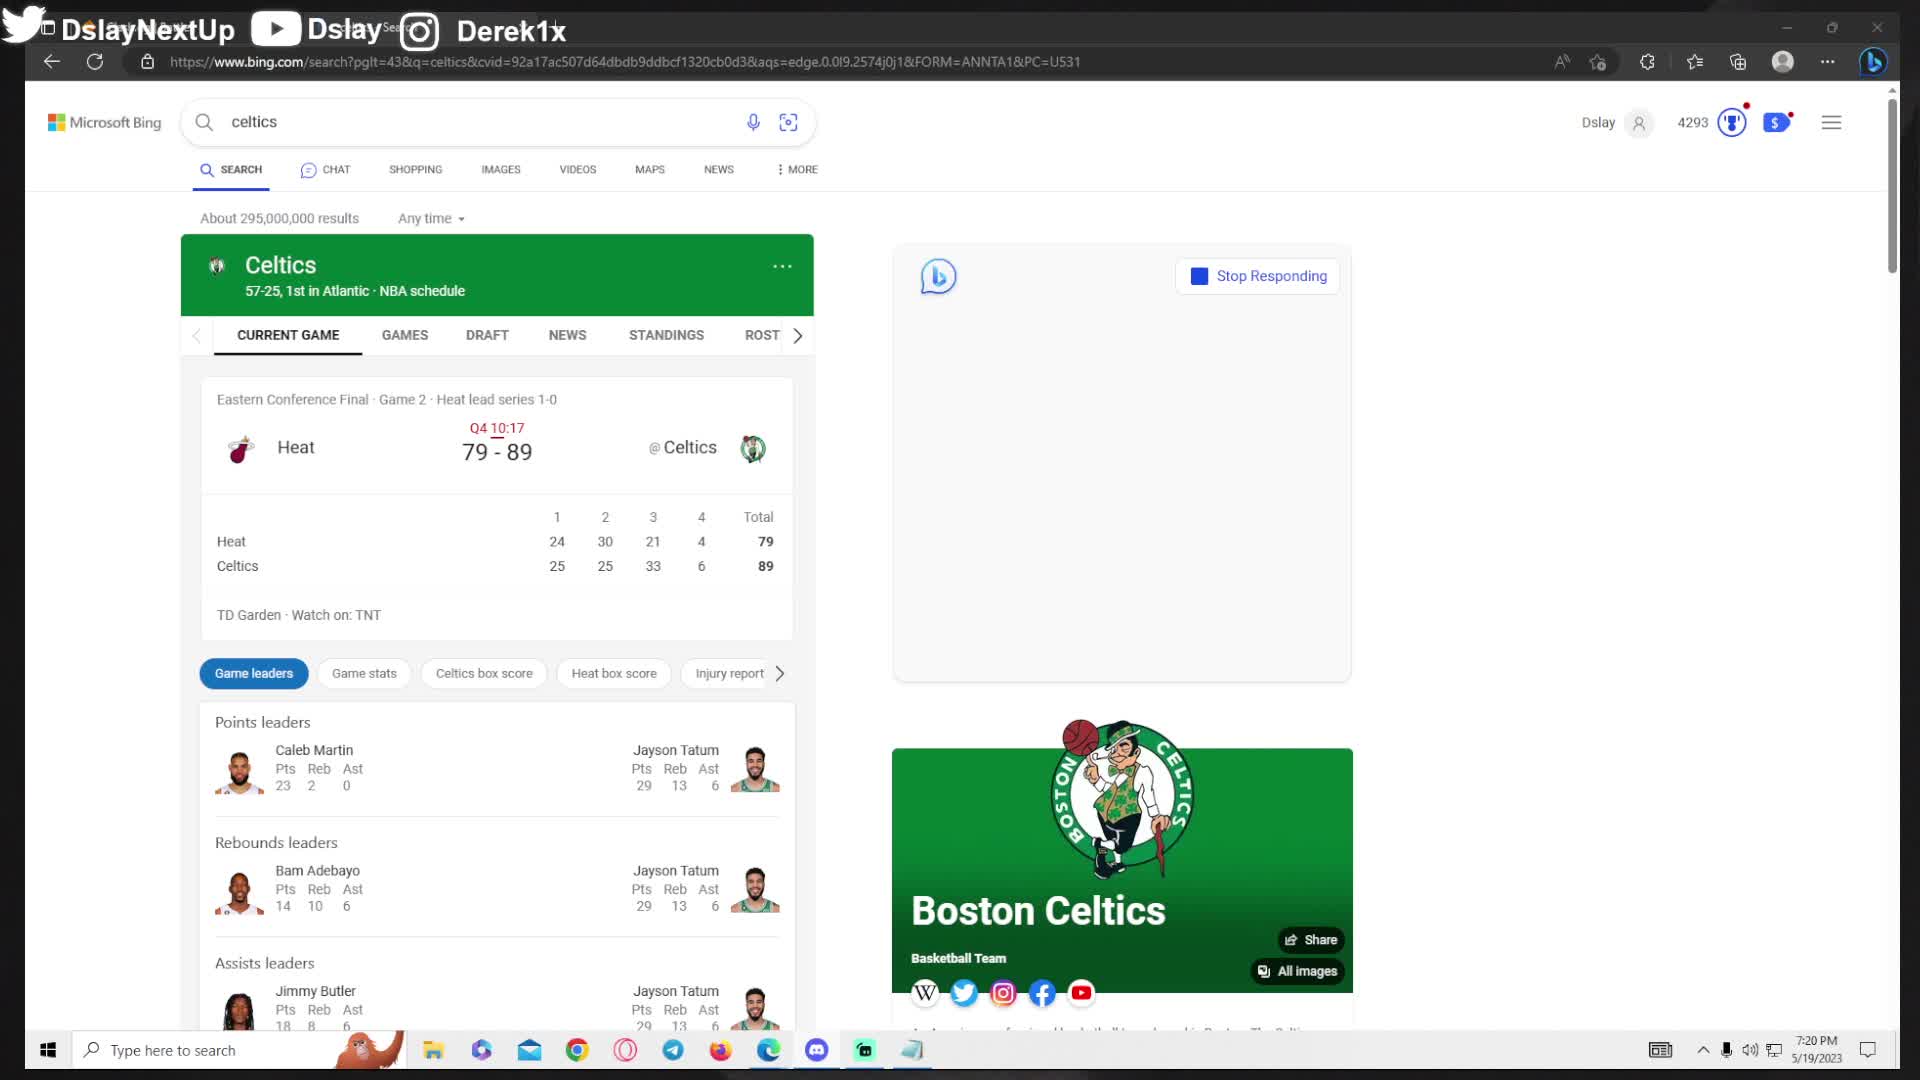This screenshot has width=1920, height=1080.
Task: Switch to the CHAT tab
Action: 325,170
